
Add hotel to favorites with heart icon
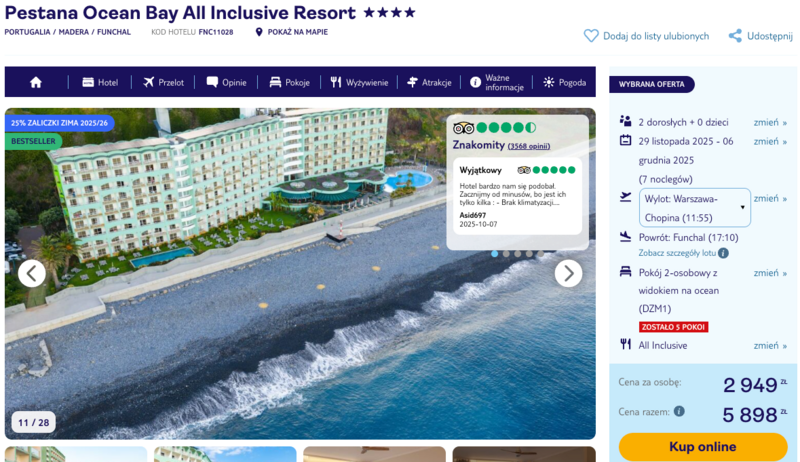pyautogui.click(x=591, y=36)
